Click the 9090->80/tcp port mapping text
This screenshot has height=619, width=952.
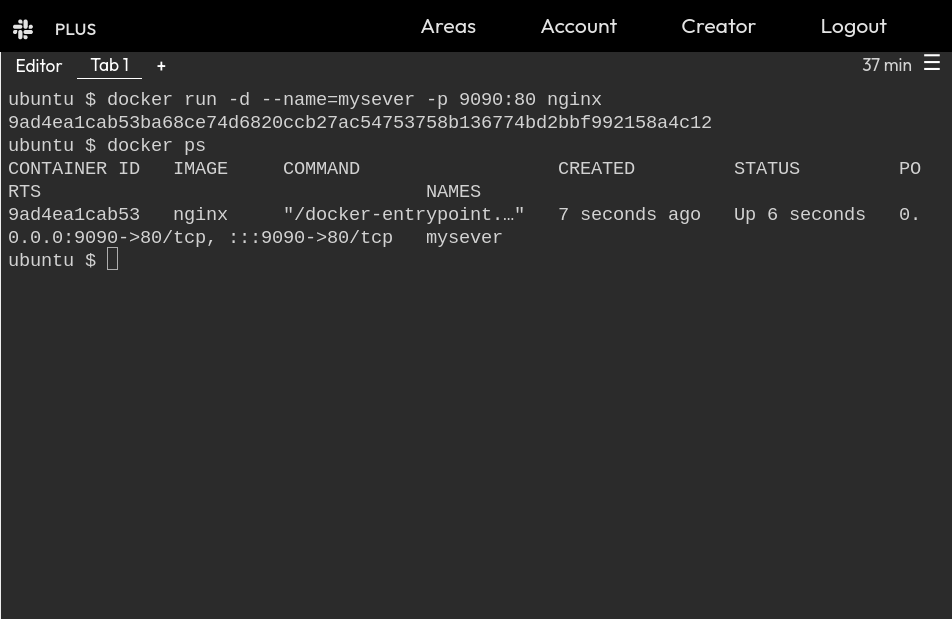point(200,238)
